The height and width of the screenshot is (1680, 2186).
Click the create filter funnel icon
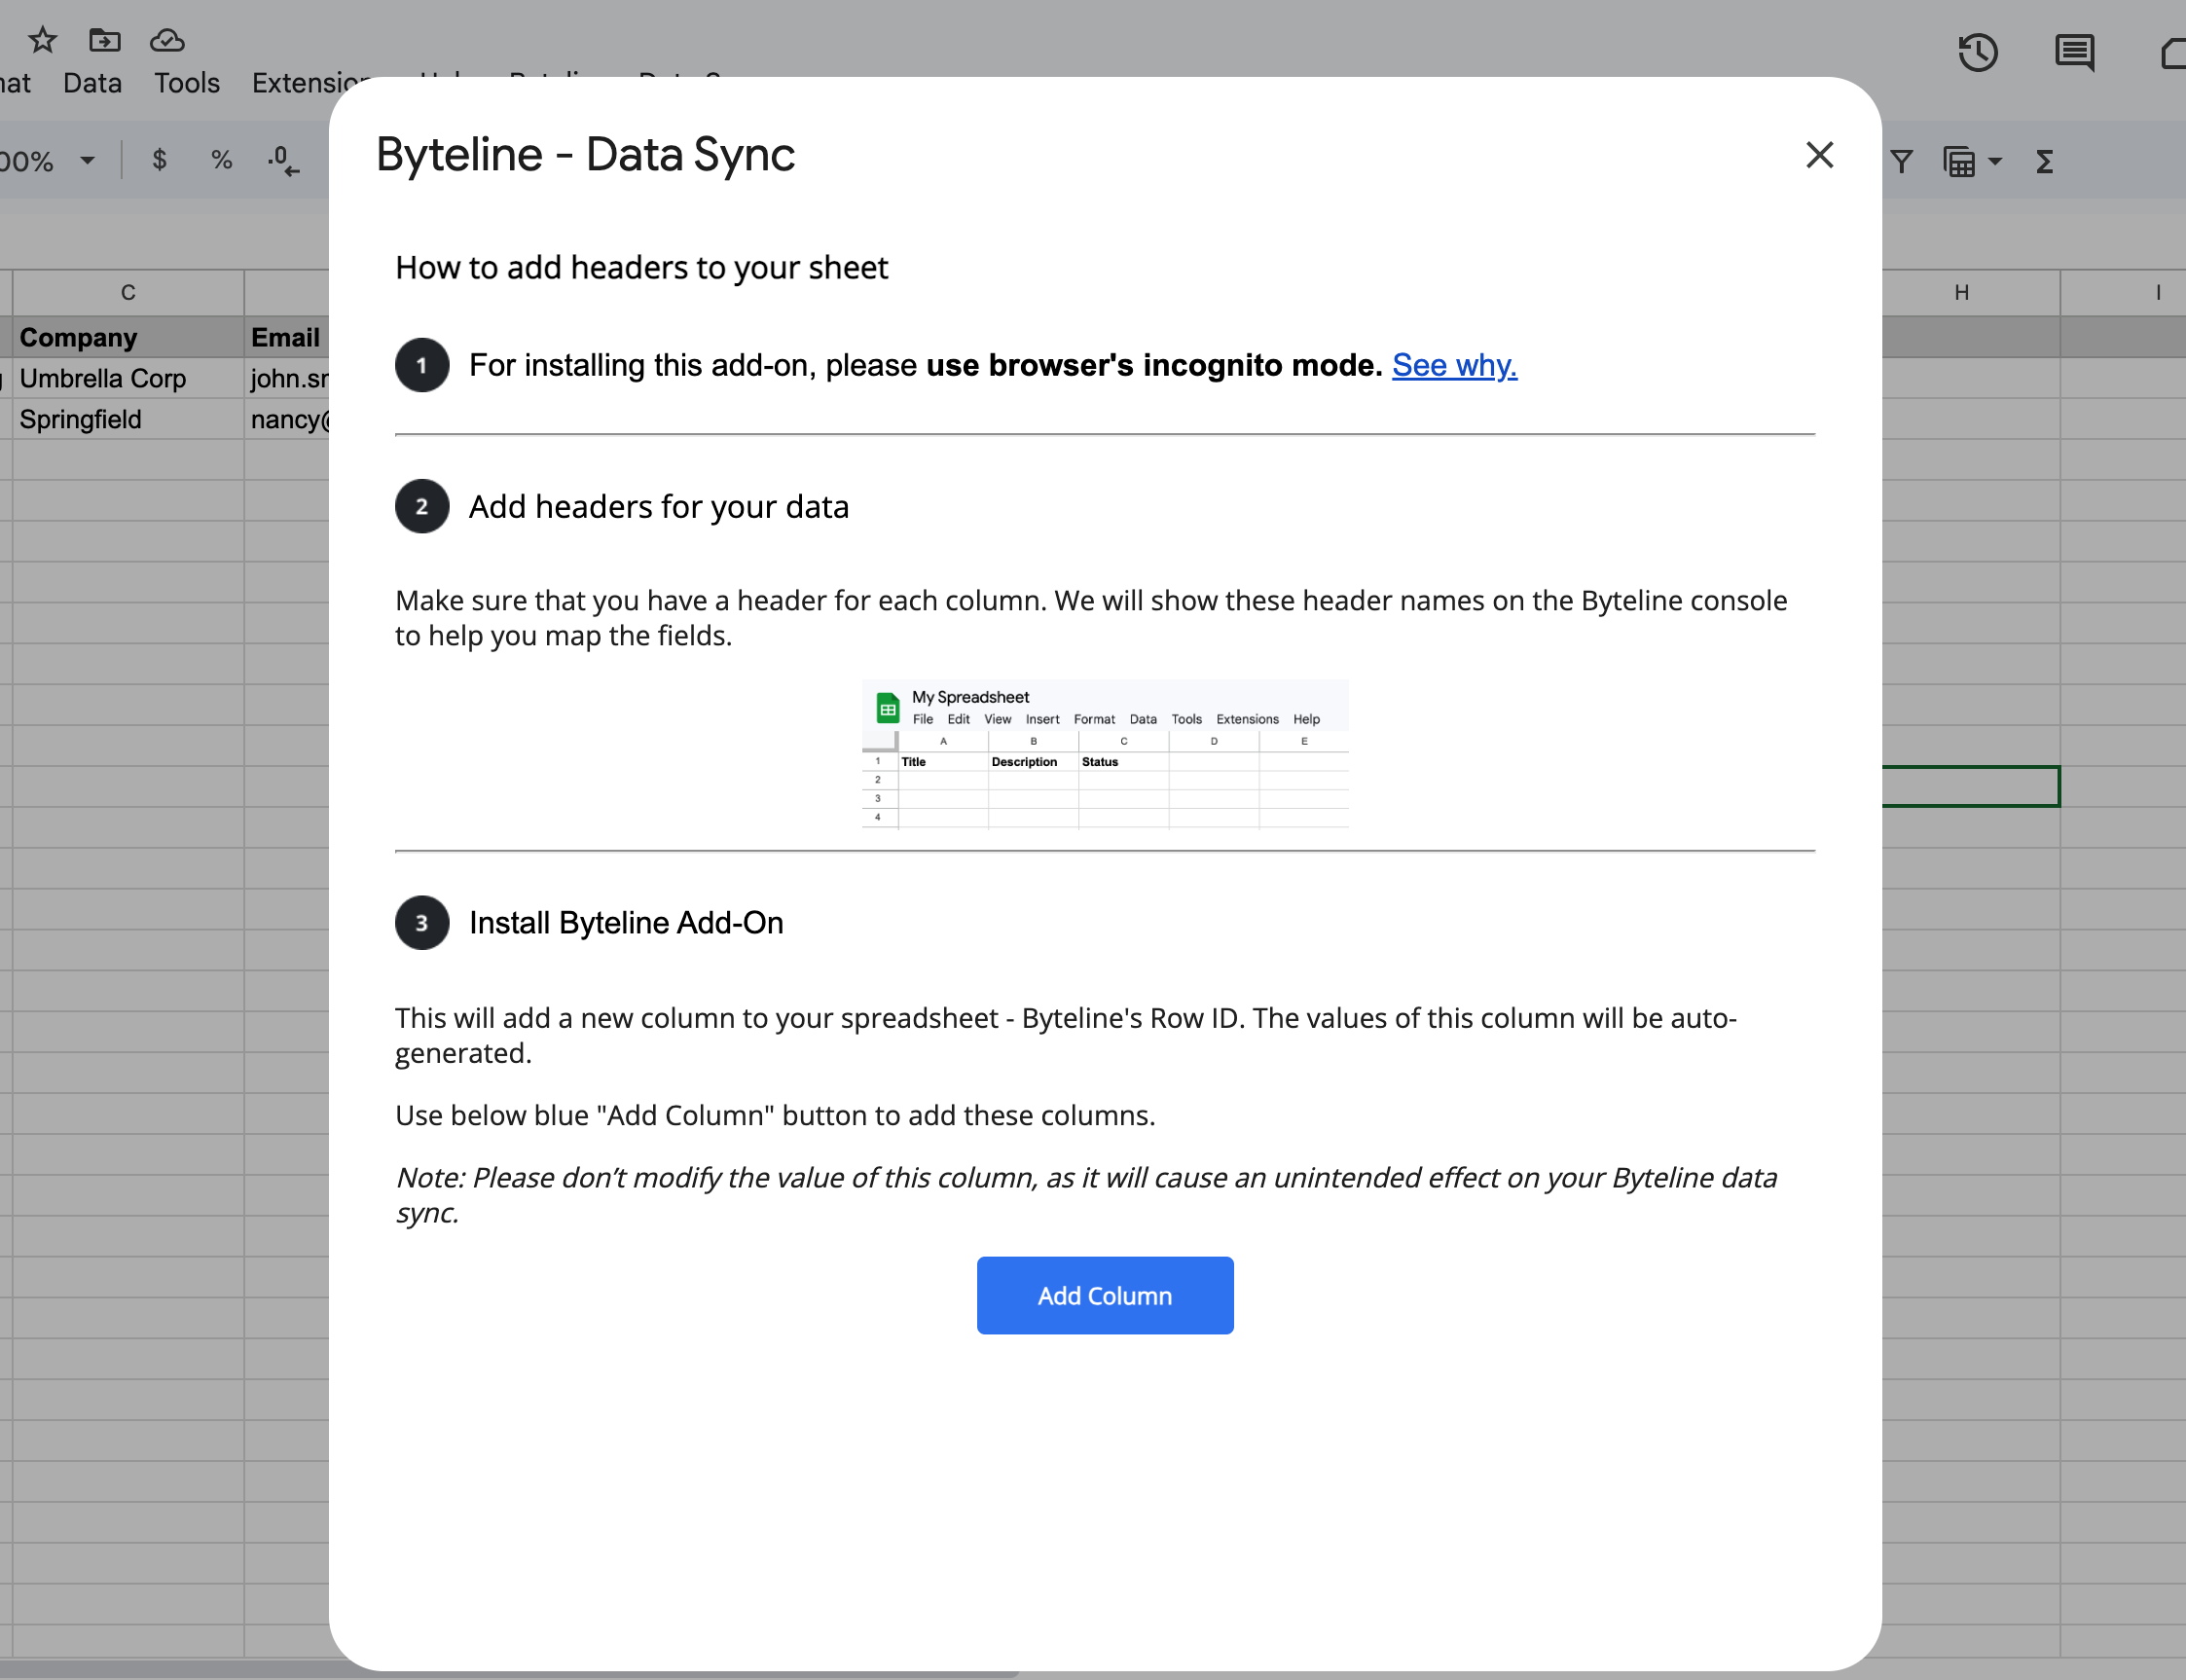[x=1901, y=161]
